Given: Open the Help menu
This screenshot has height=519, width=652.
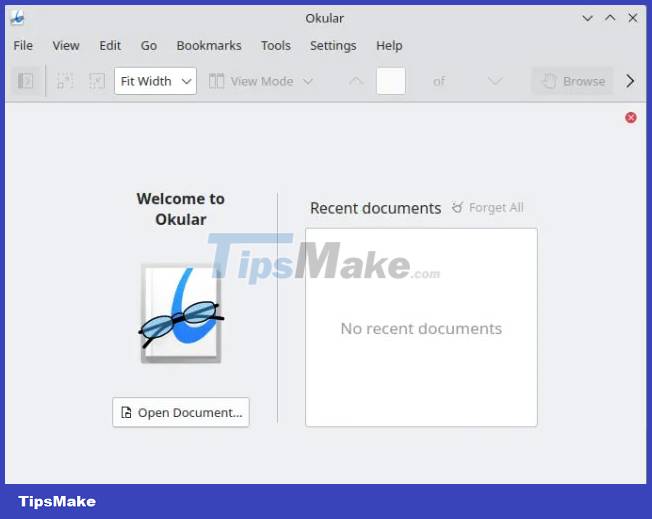Looking at the screenshot, I should click(x=389, y=45).
